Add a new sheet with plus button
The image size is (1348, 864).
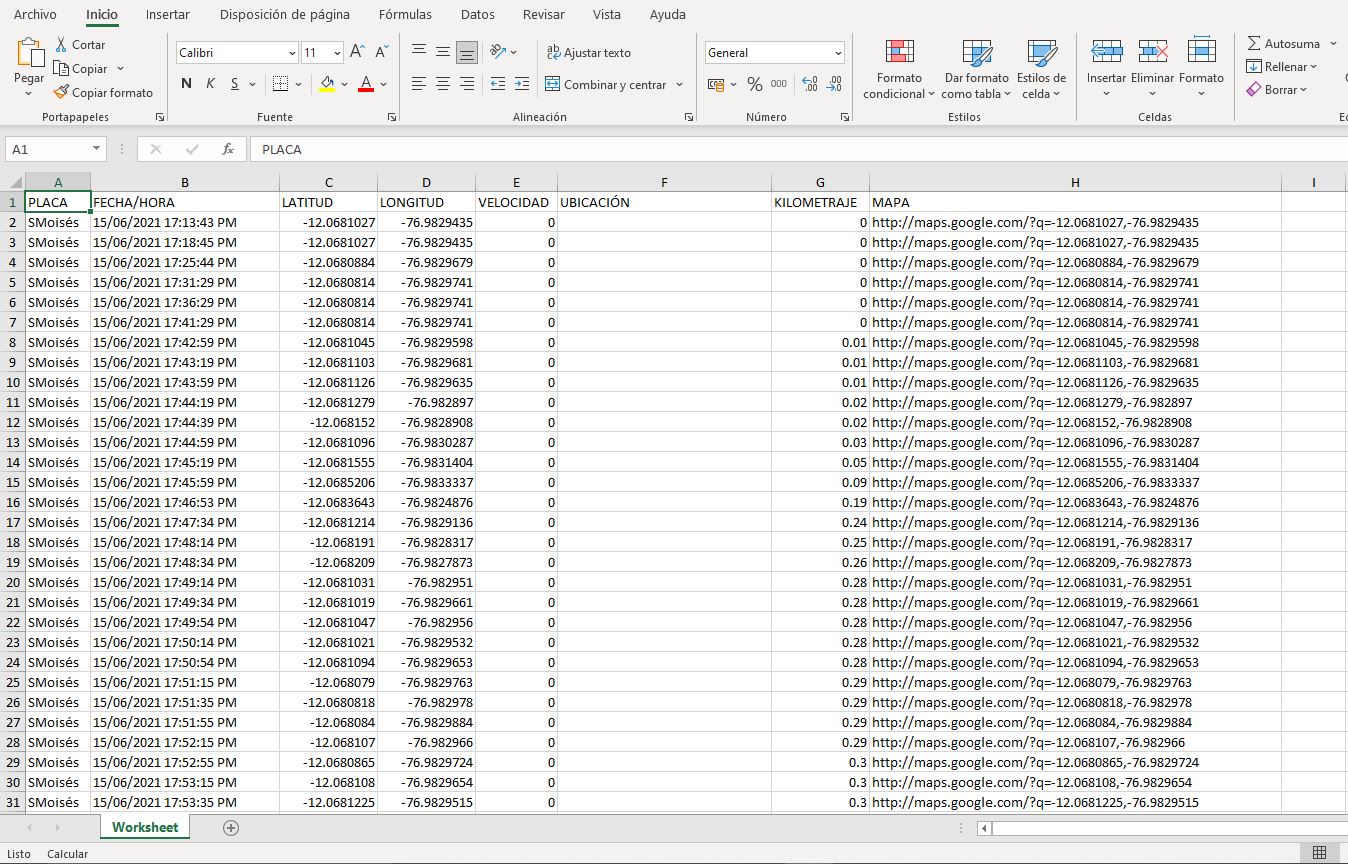point(231,827)
